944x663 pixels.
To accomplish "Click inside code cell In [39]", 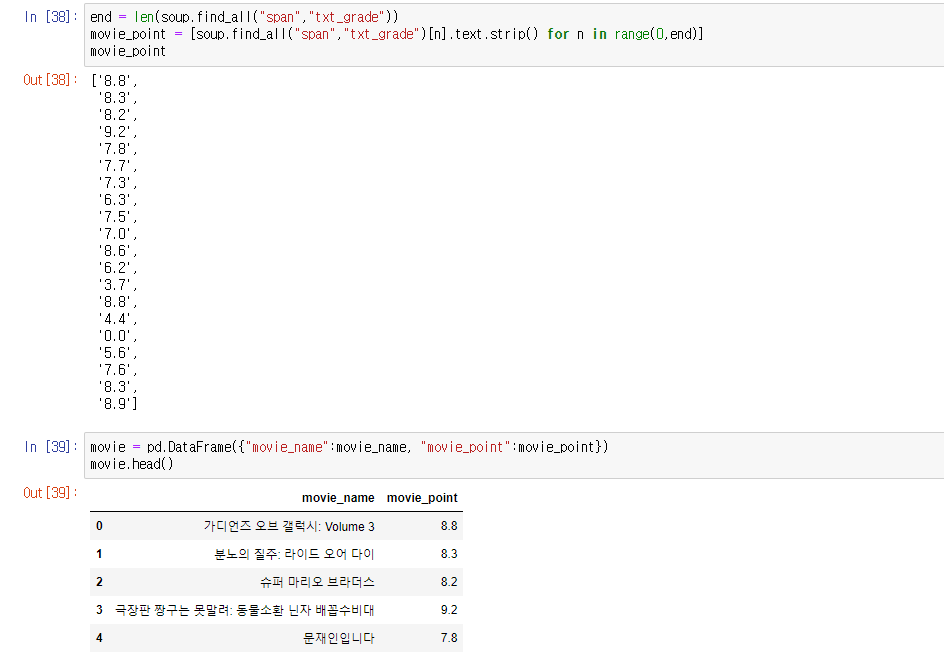I will tap(514, 455).
